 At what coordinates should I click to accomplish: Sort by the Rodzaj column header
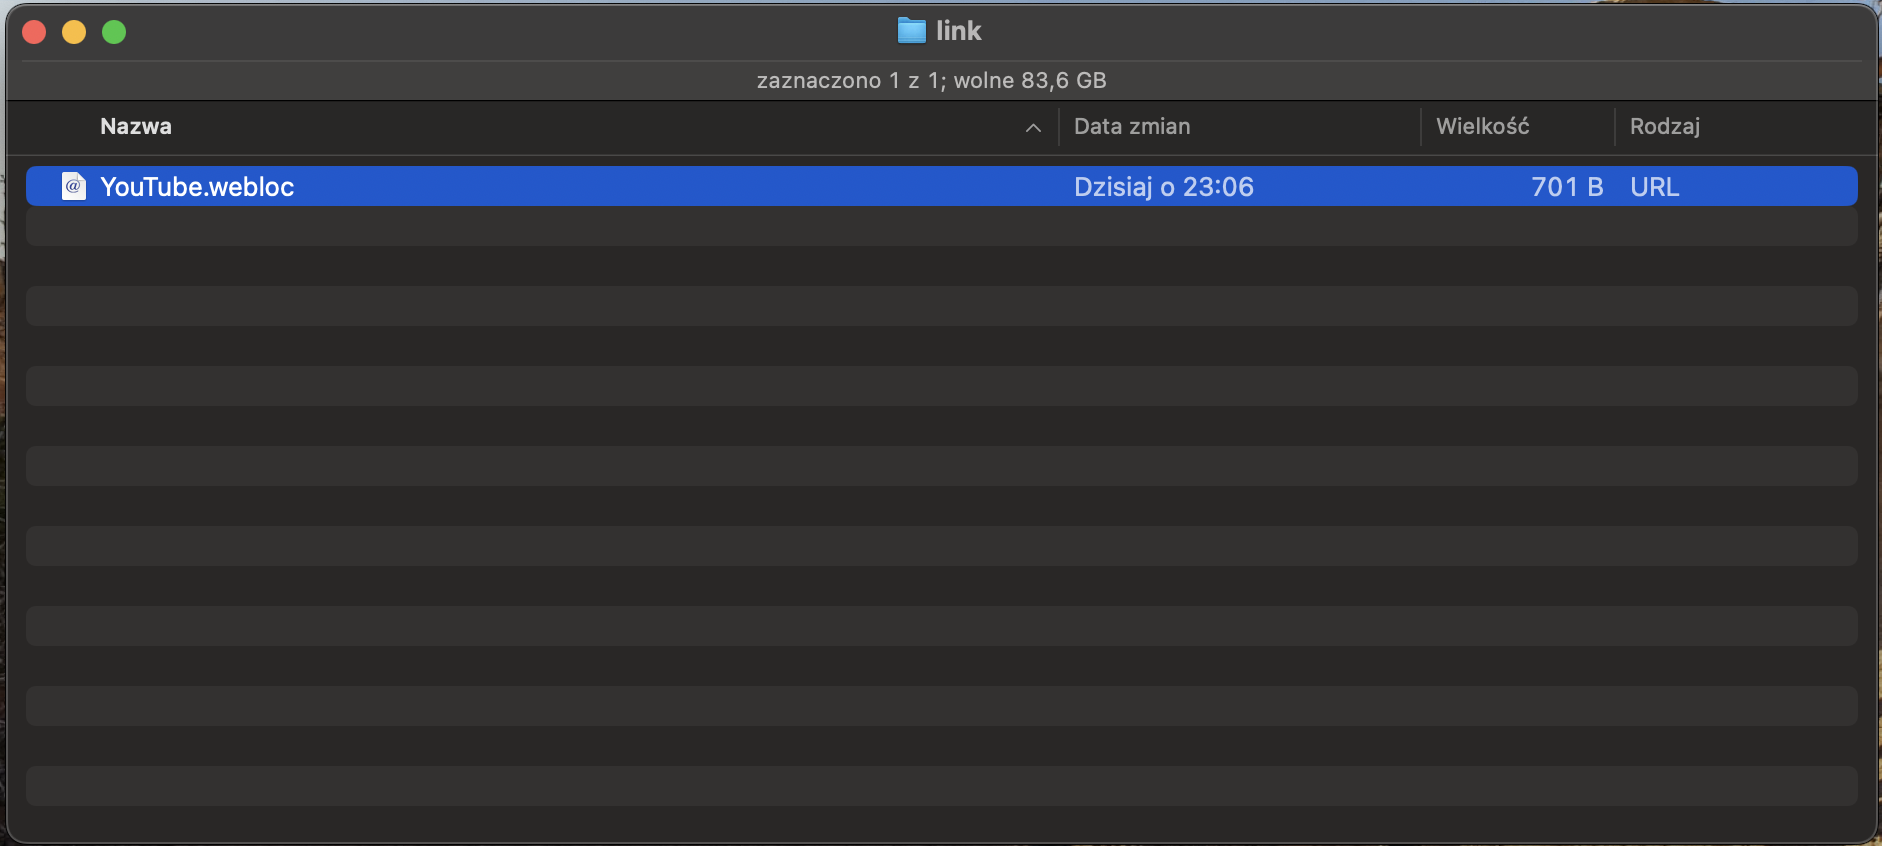(1665, 127)
